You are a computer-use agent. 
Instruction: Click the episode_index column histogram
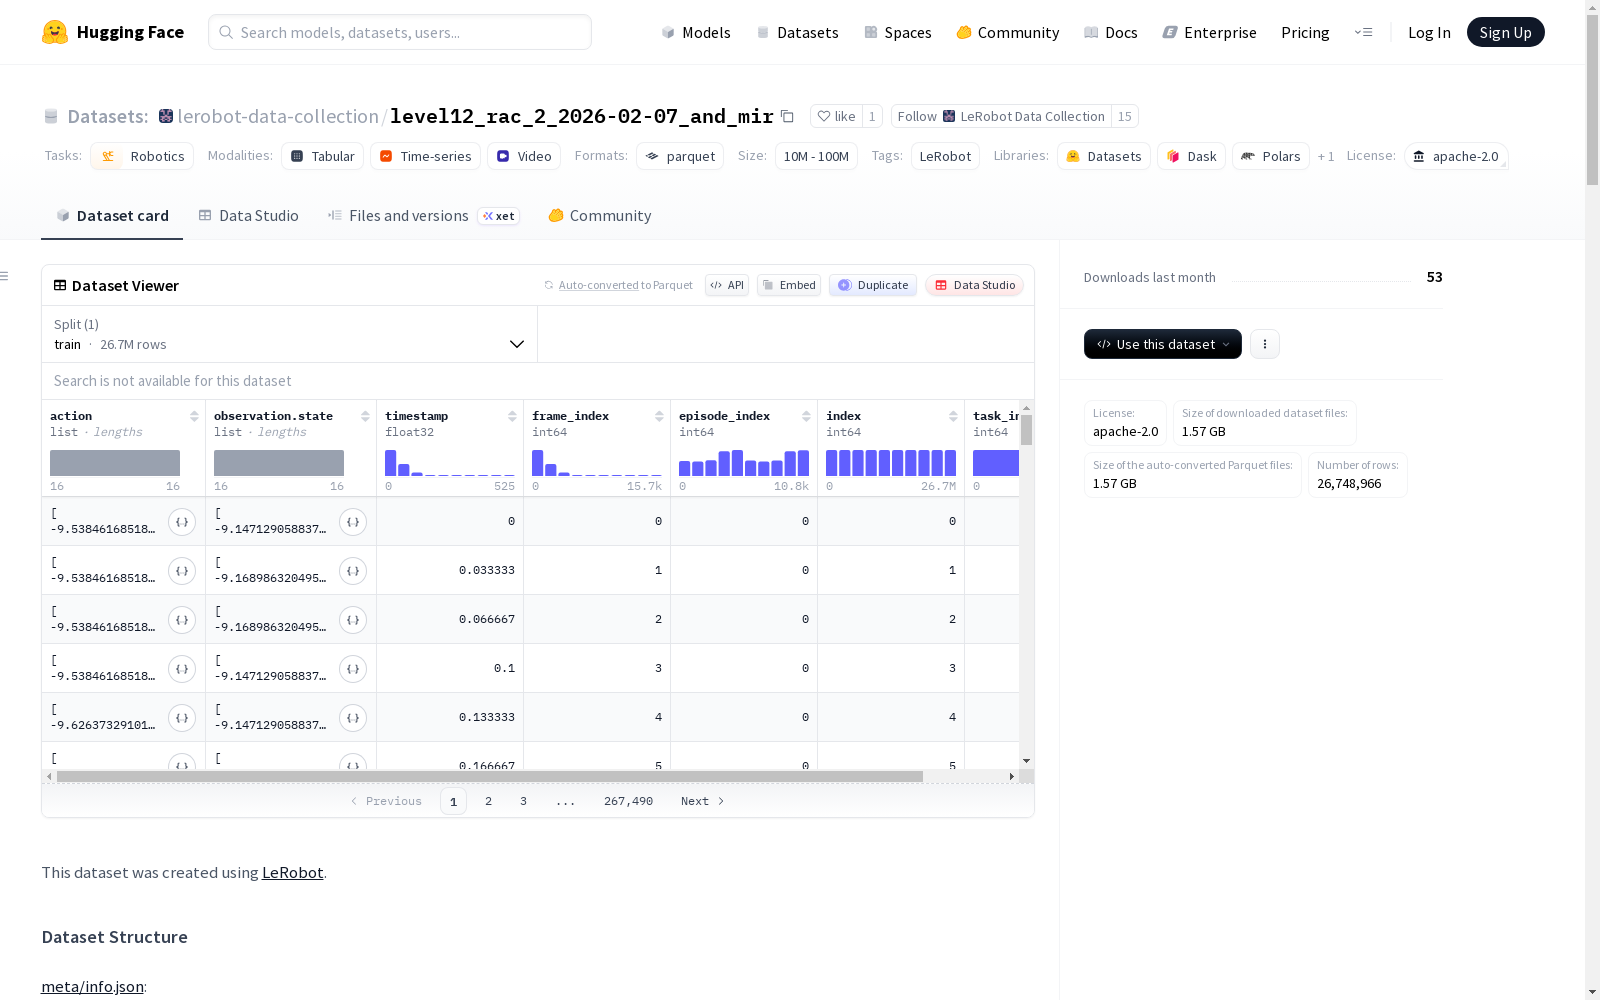[744, 463]
